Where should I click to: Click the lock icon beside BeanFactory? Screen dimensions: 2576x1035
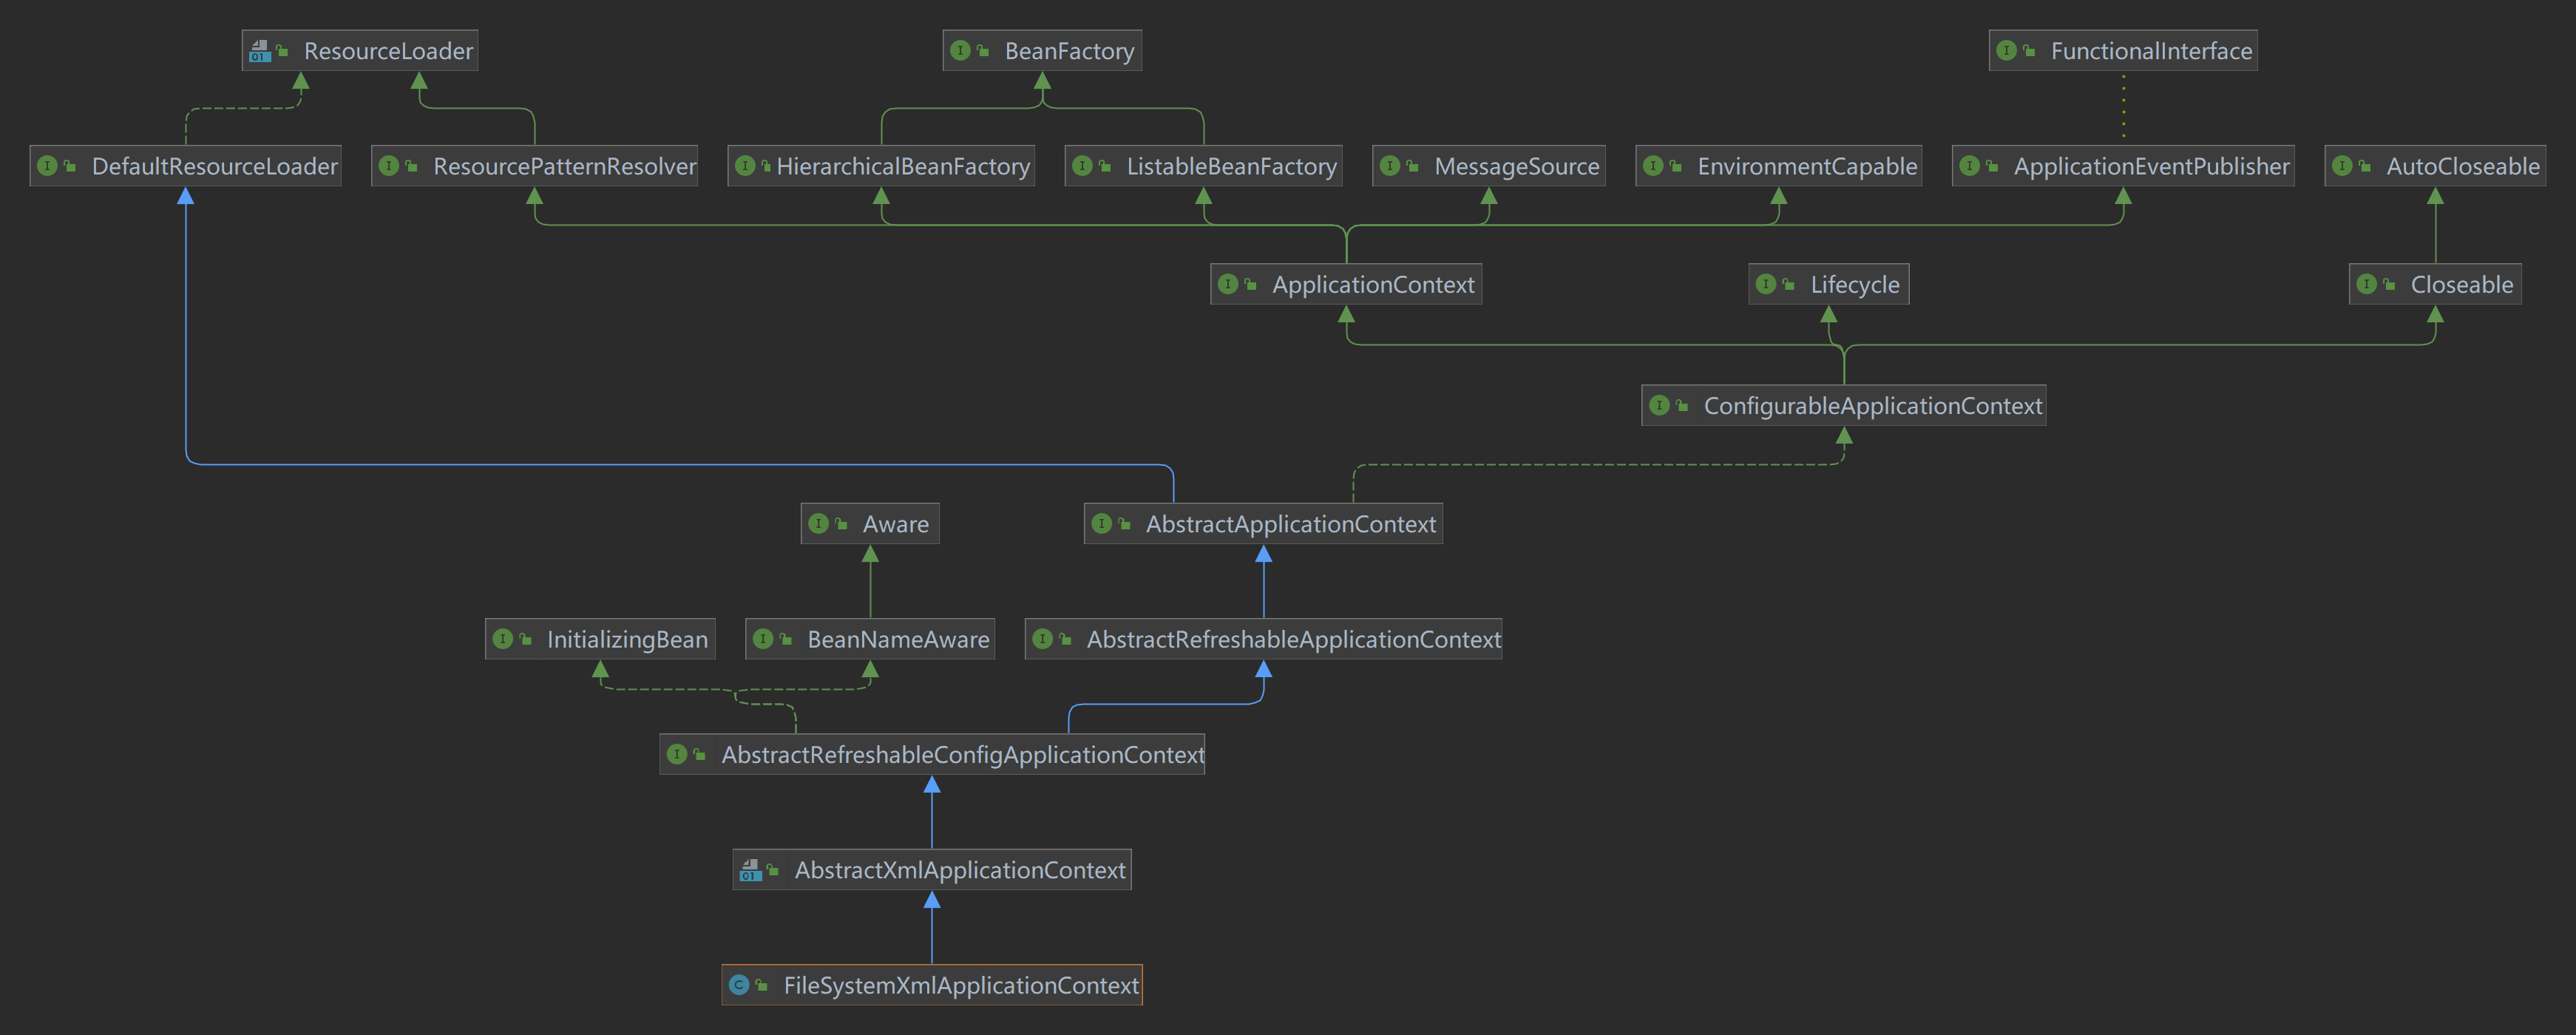coord(983,50)
